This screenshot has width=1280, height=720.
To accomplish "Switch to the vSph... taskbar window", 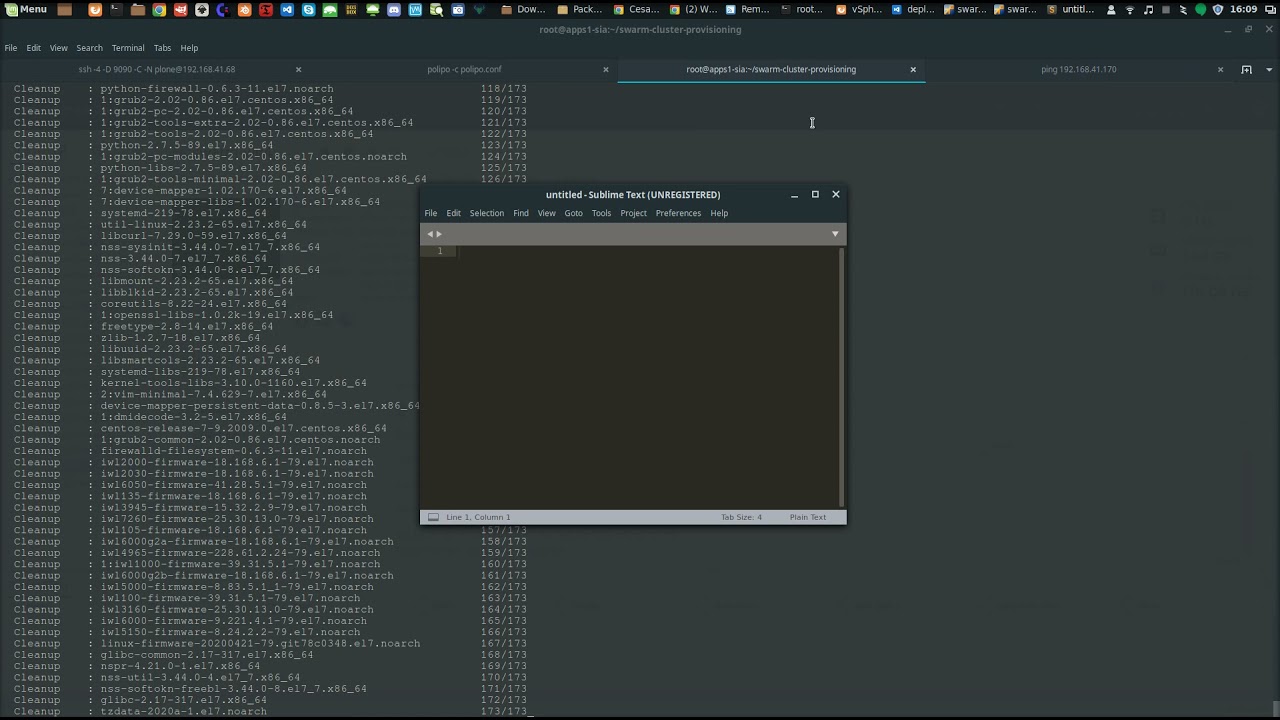I will [861, 9].
